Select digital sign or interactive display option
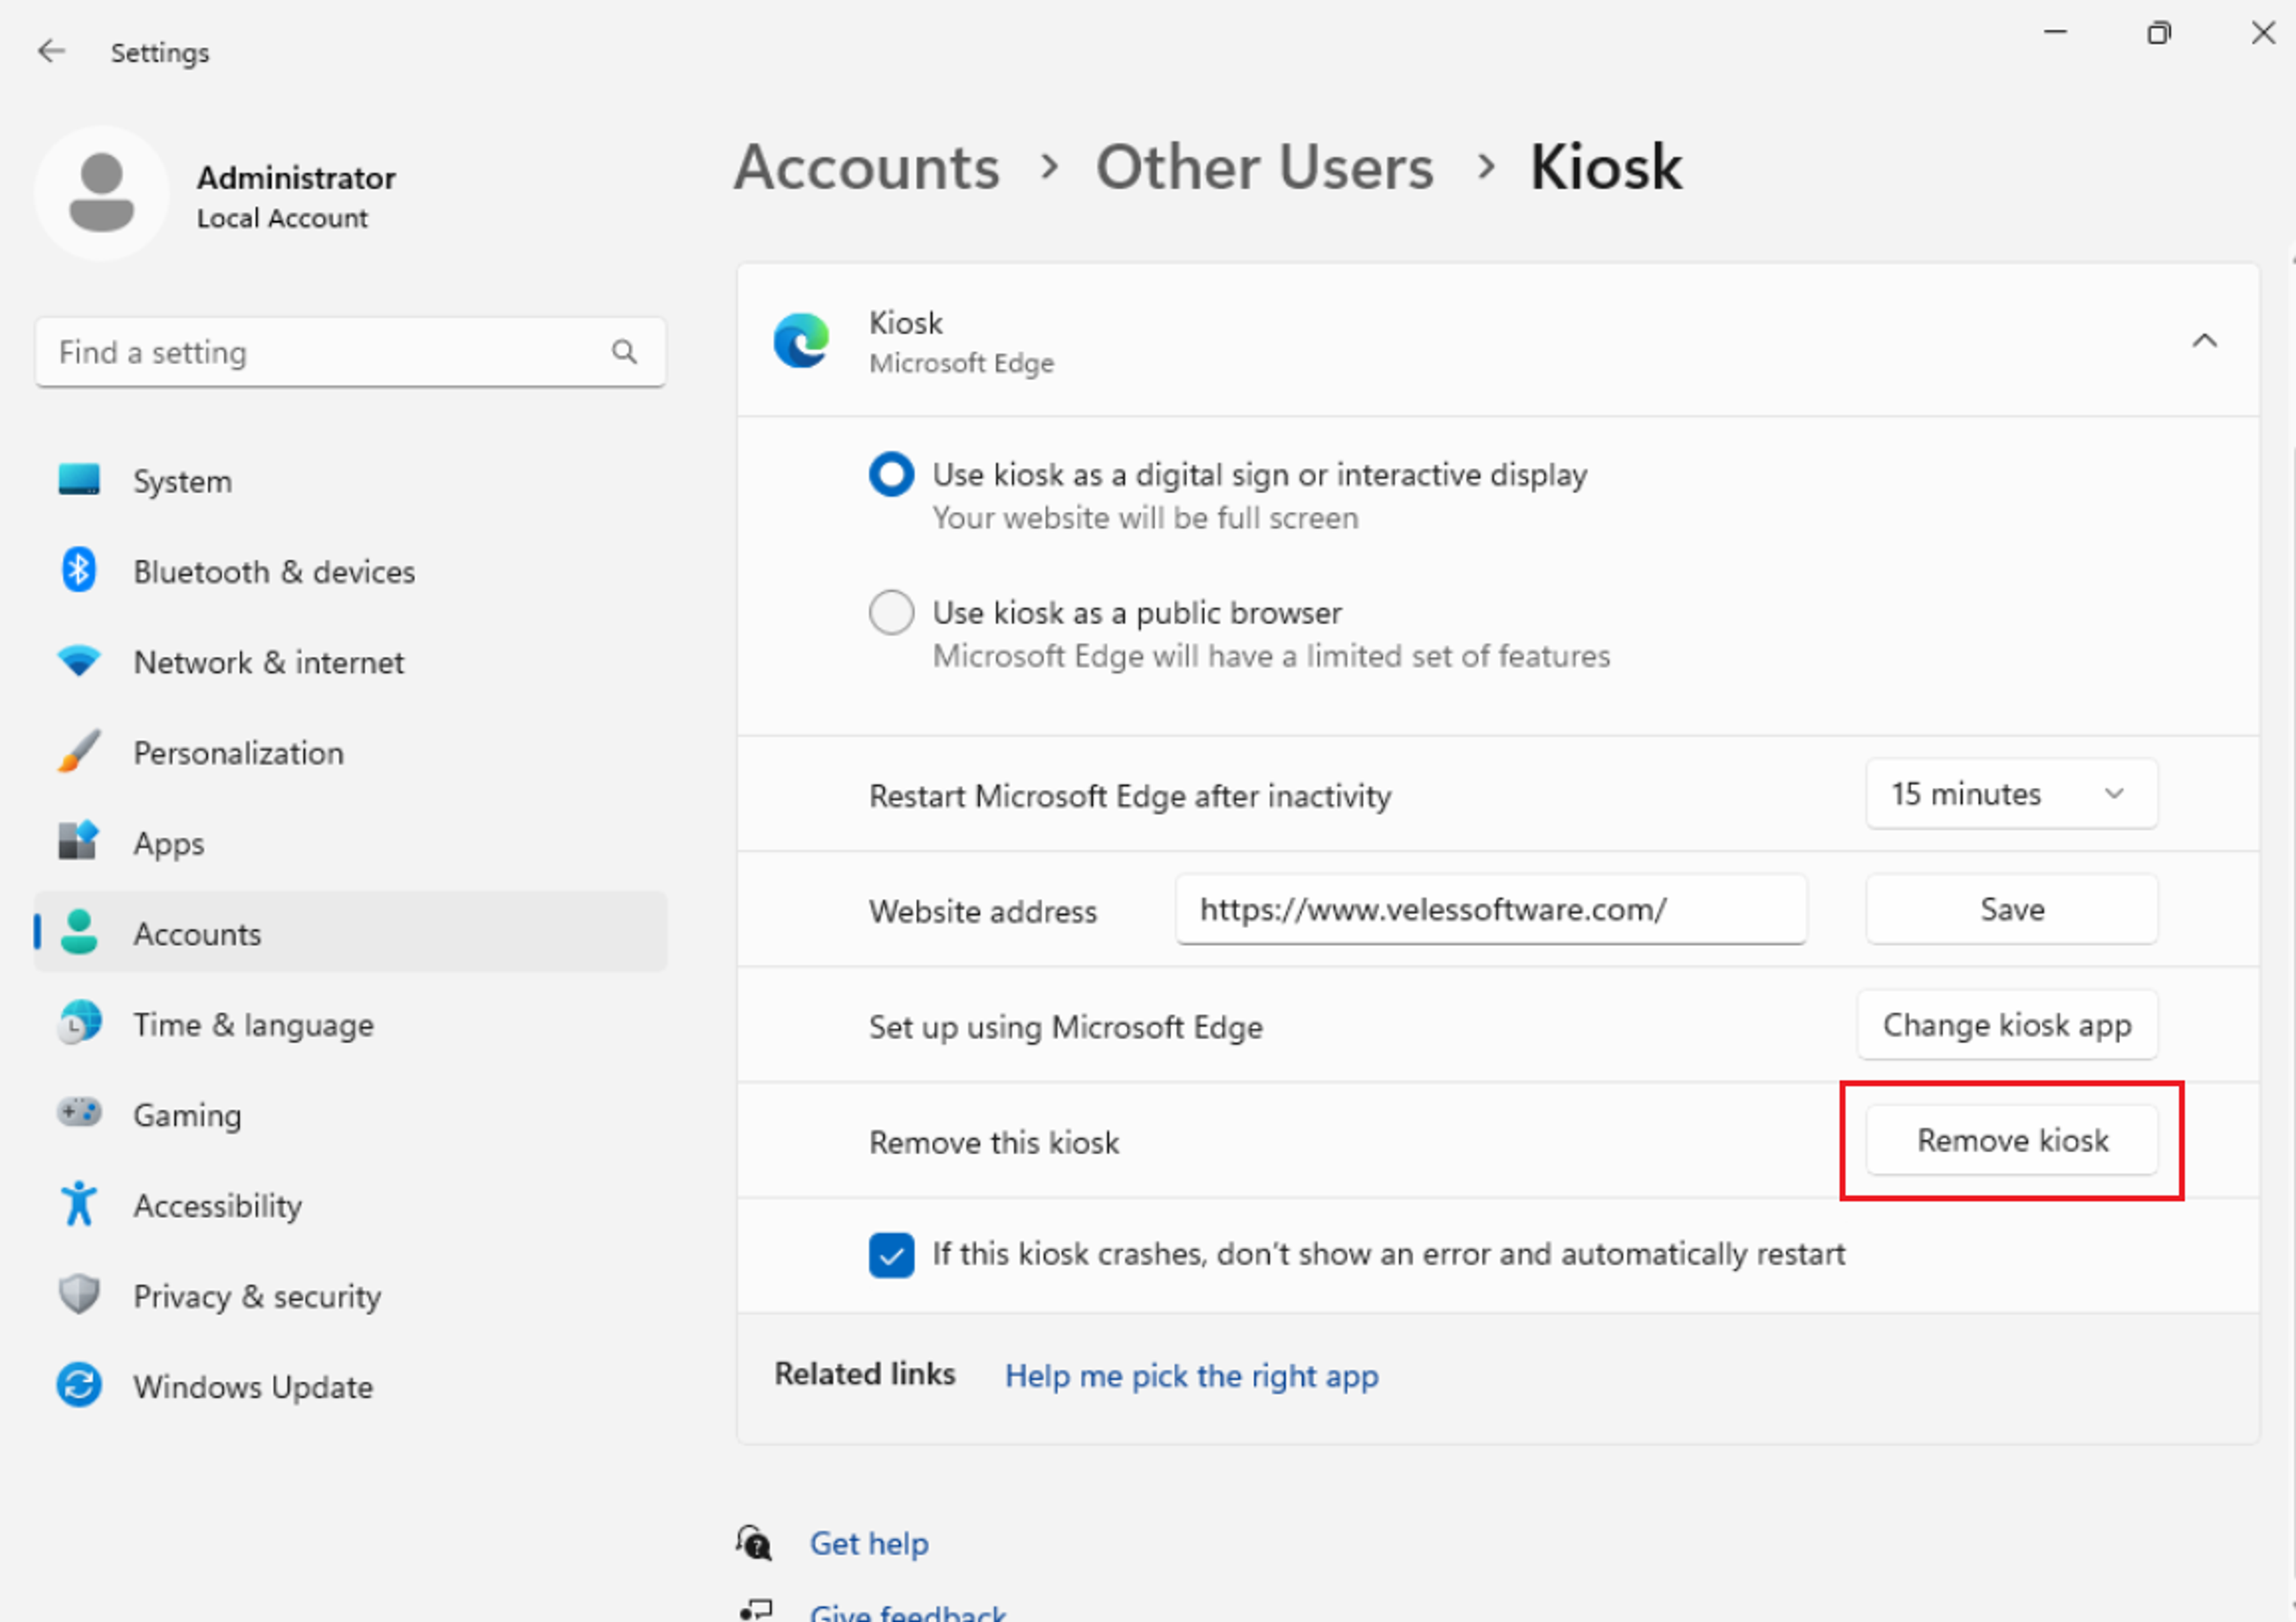This screenshot has height=1622, width=2296. 891,474
